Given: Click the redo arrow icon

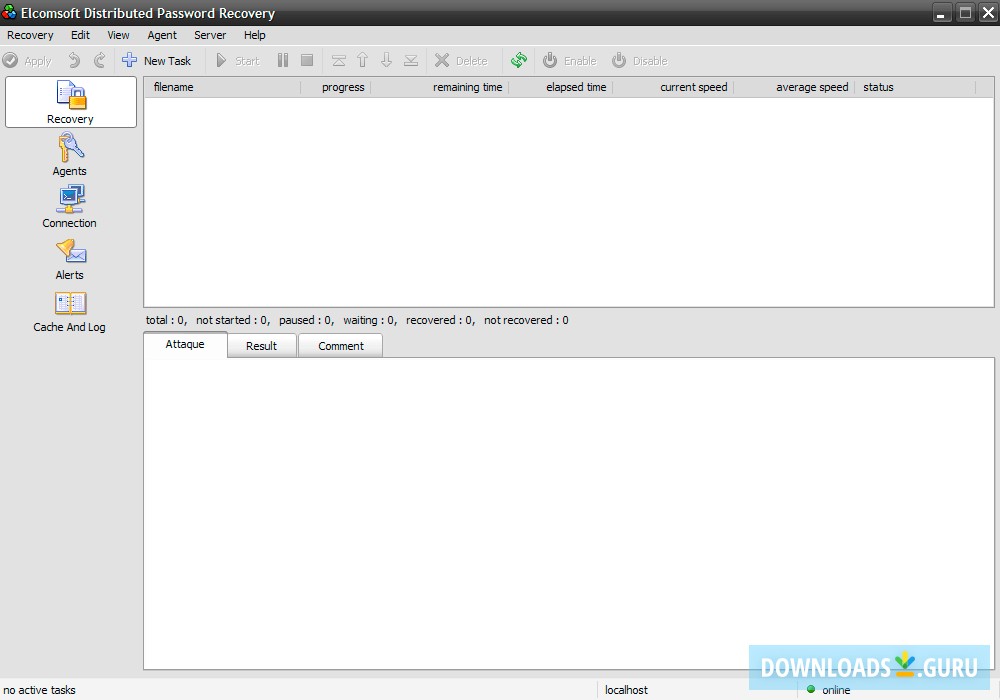Looking at the screenshot, I should [99, 61].
